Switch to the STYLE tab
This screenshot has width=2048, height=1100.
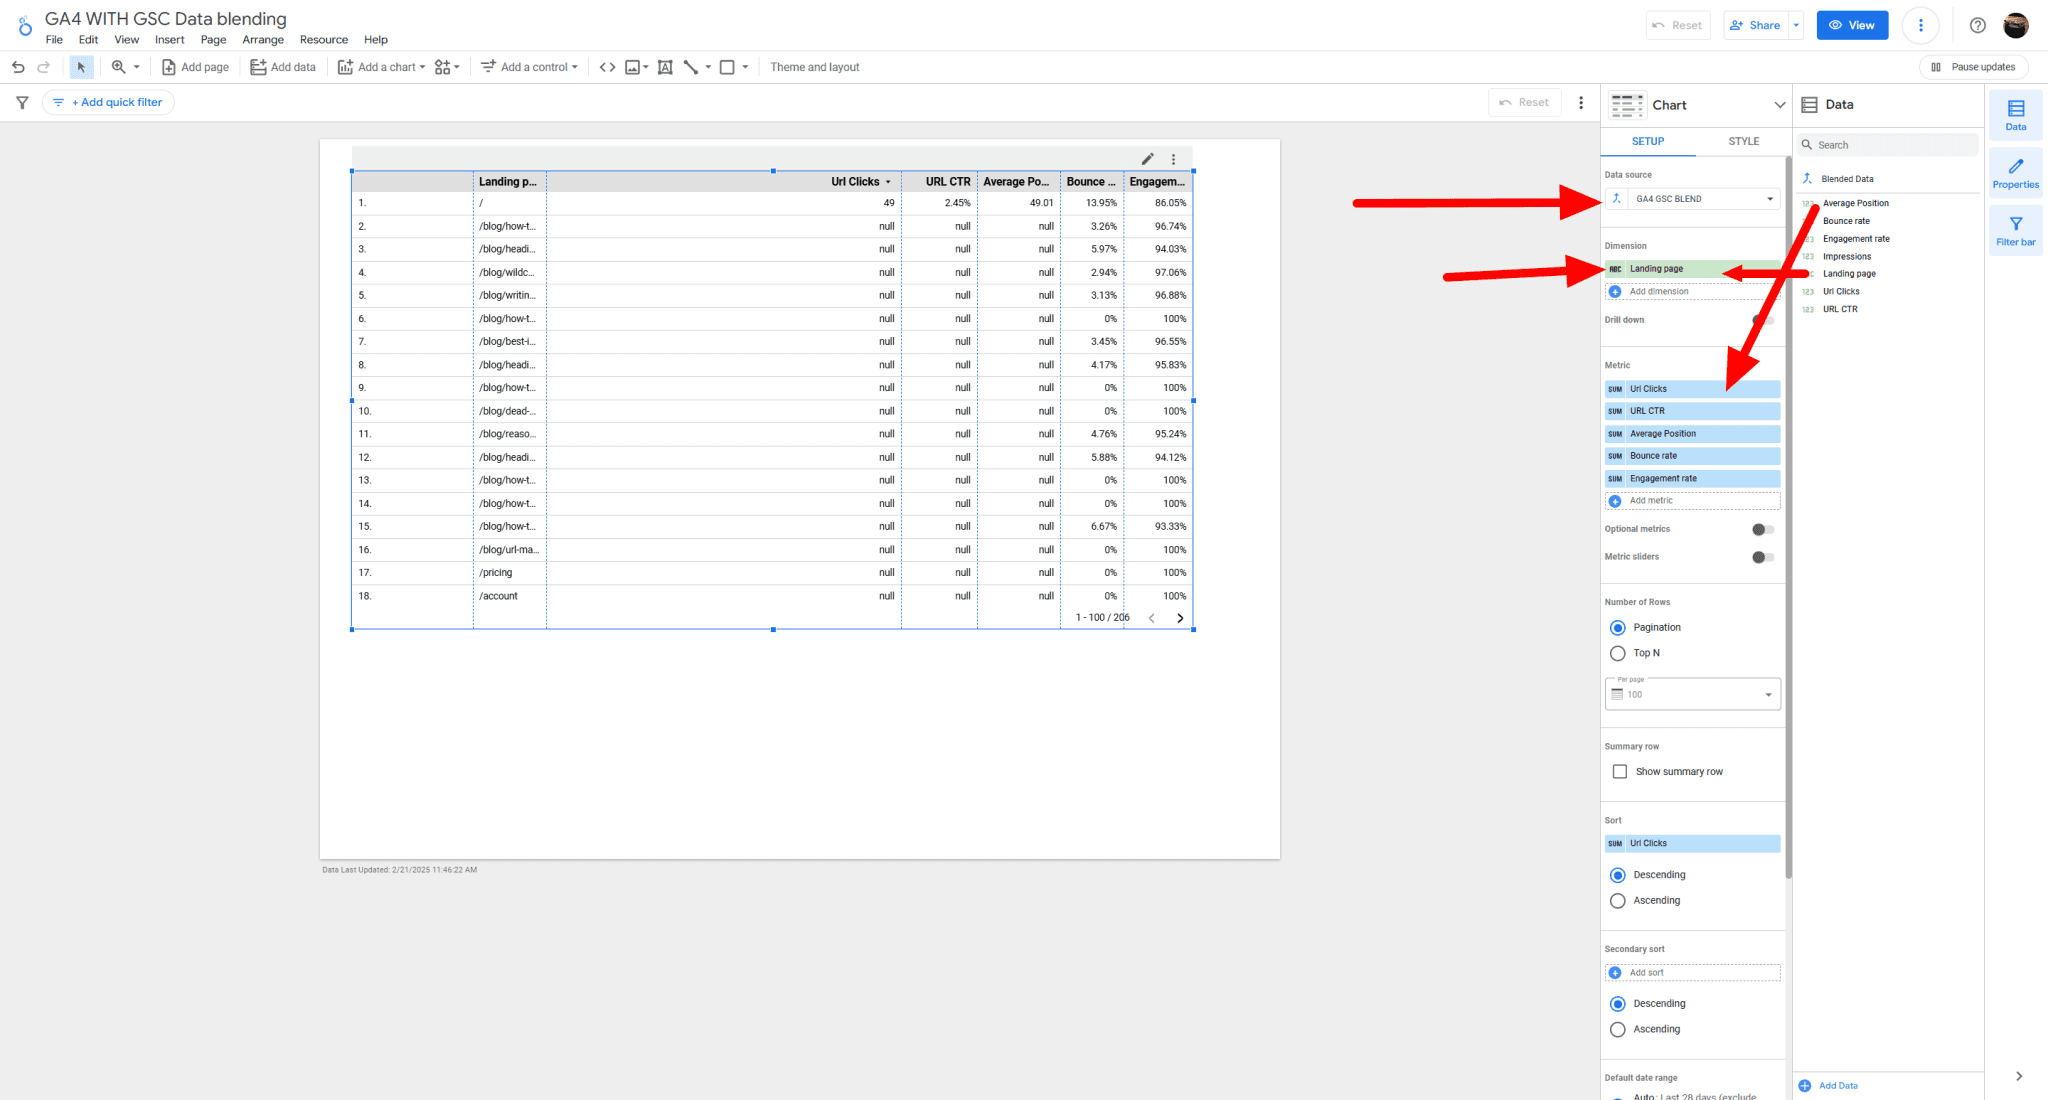(x=1743, y=141)
